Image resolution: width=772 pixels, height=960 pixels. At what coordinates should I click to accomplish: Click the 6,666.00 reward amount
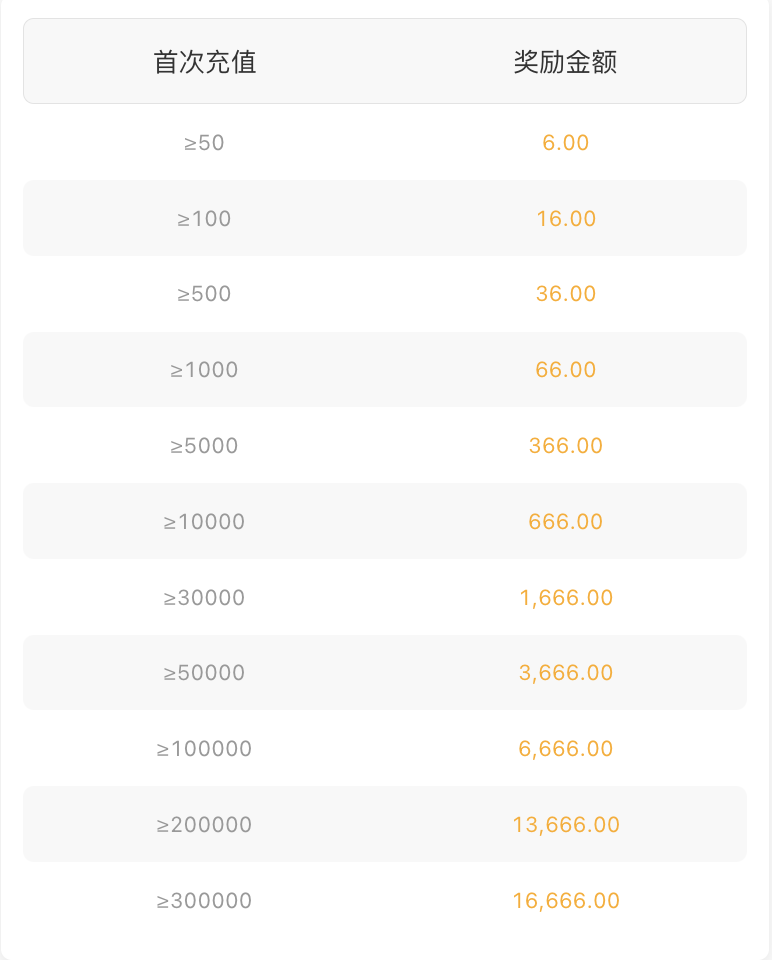566,749
